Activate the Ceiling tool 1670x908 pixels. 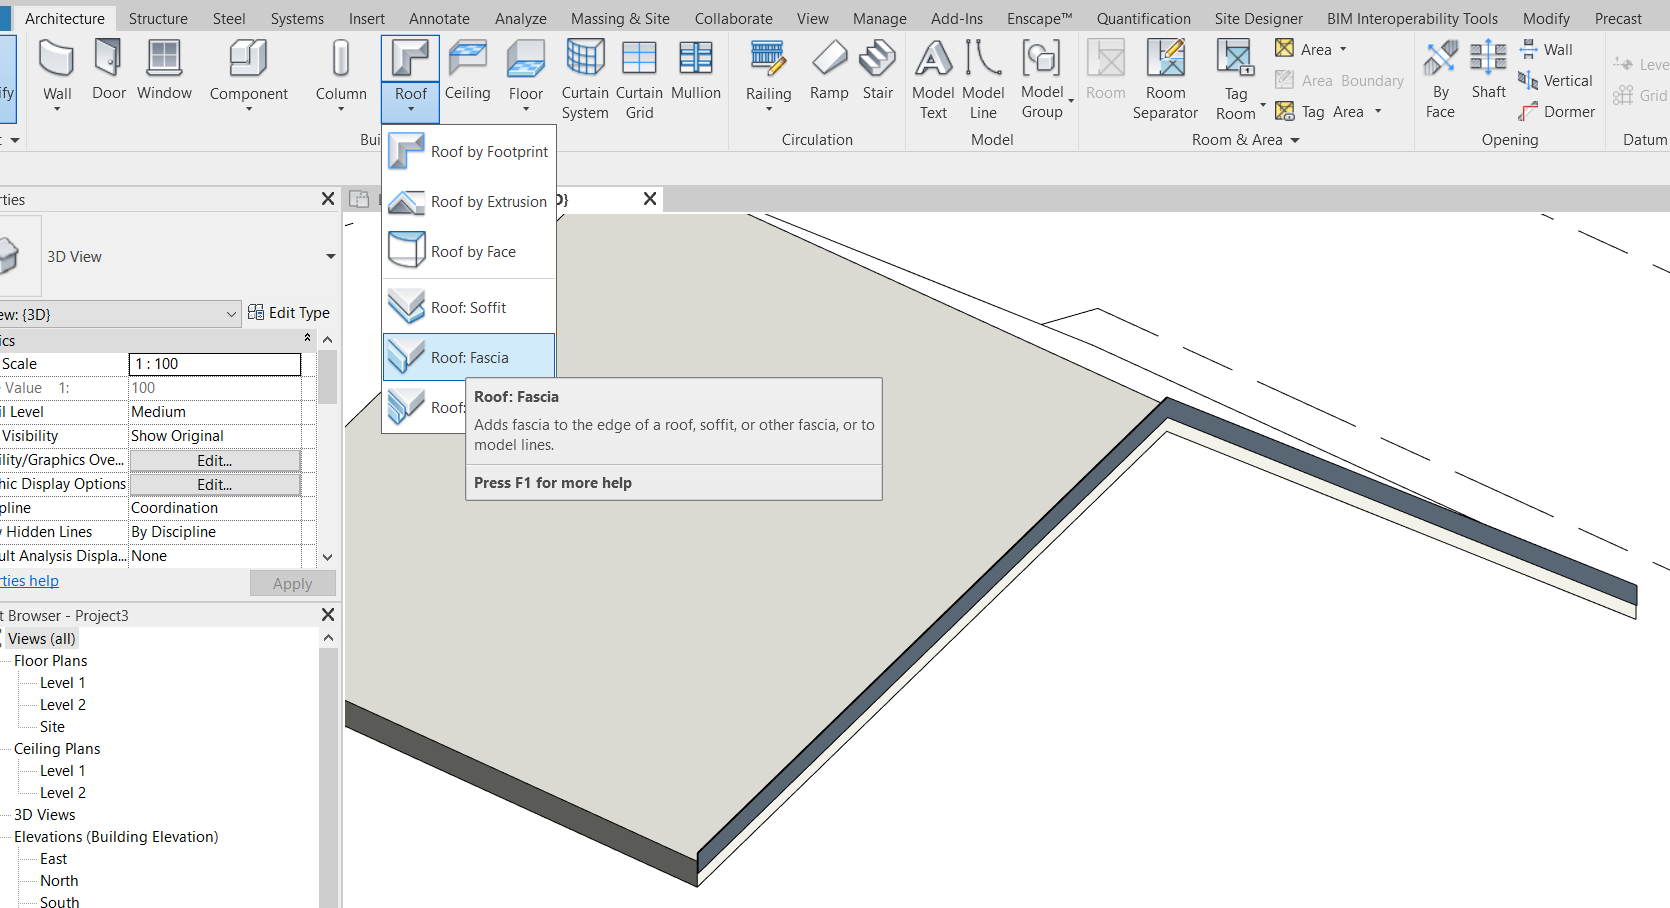point(467,70)
